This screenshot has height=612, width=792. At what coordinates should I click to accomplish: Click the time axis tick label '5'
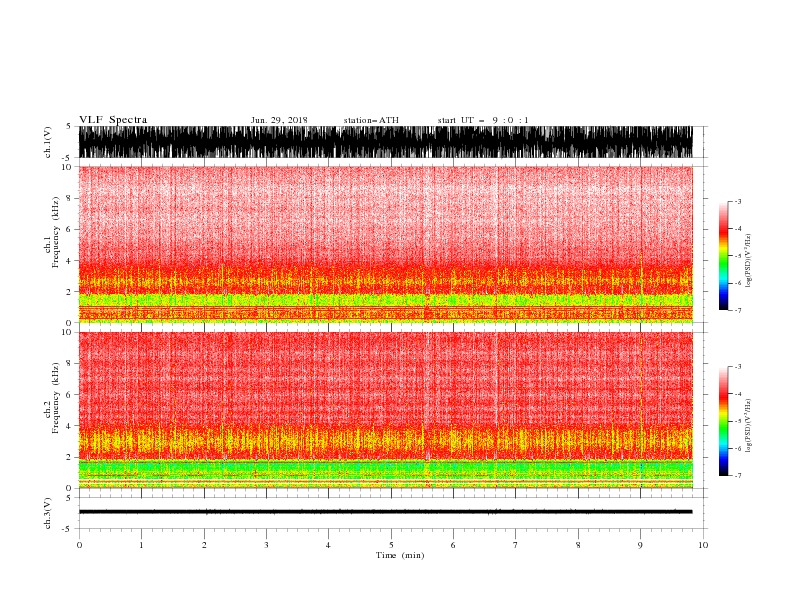click(x=391, y=545)
